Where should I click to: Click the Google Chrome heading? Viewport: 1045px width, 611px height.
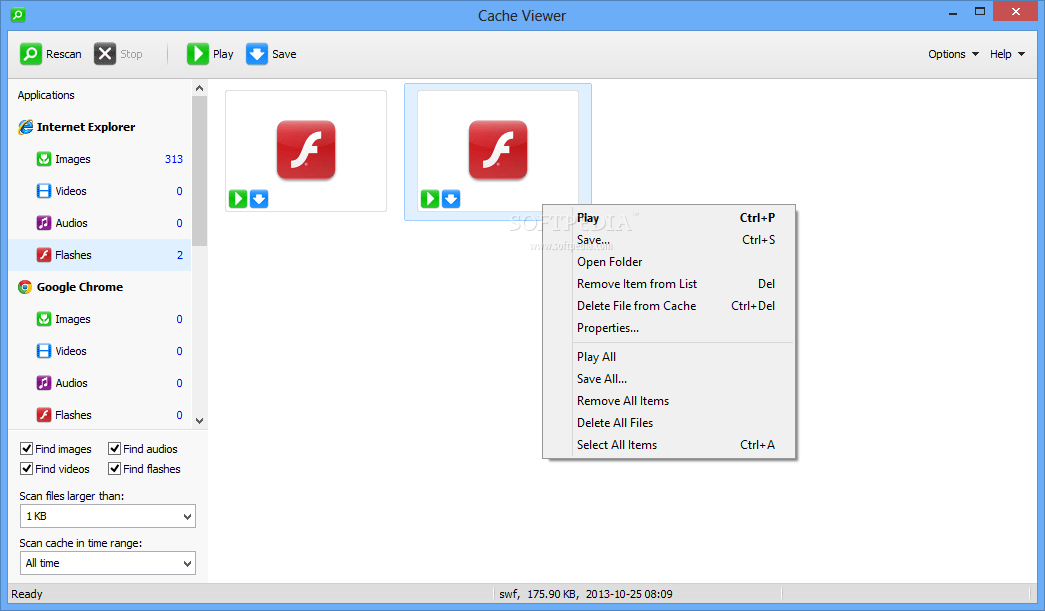click(x=80, y=287)
